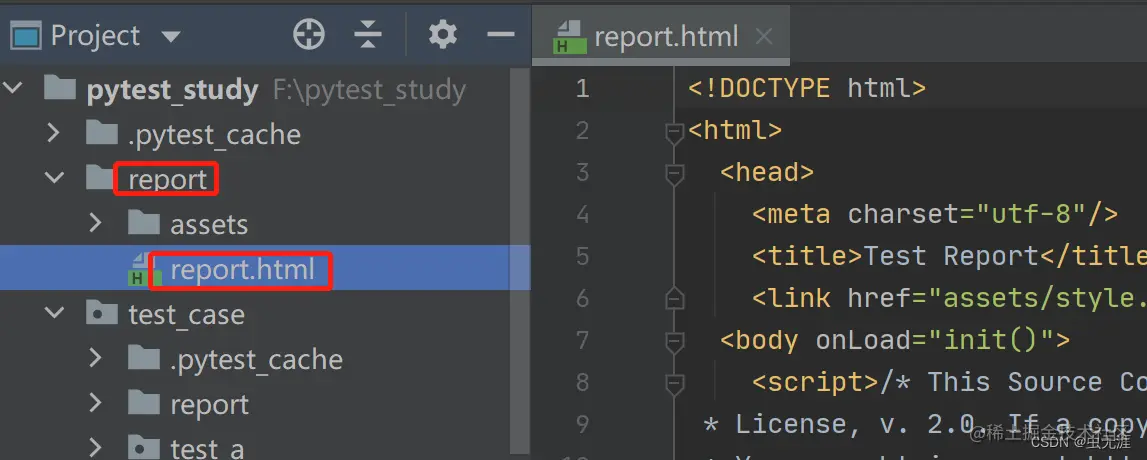
Task: Expand .pytest_cache under test_case
Action: click(x=95, y=358)
